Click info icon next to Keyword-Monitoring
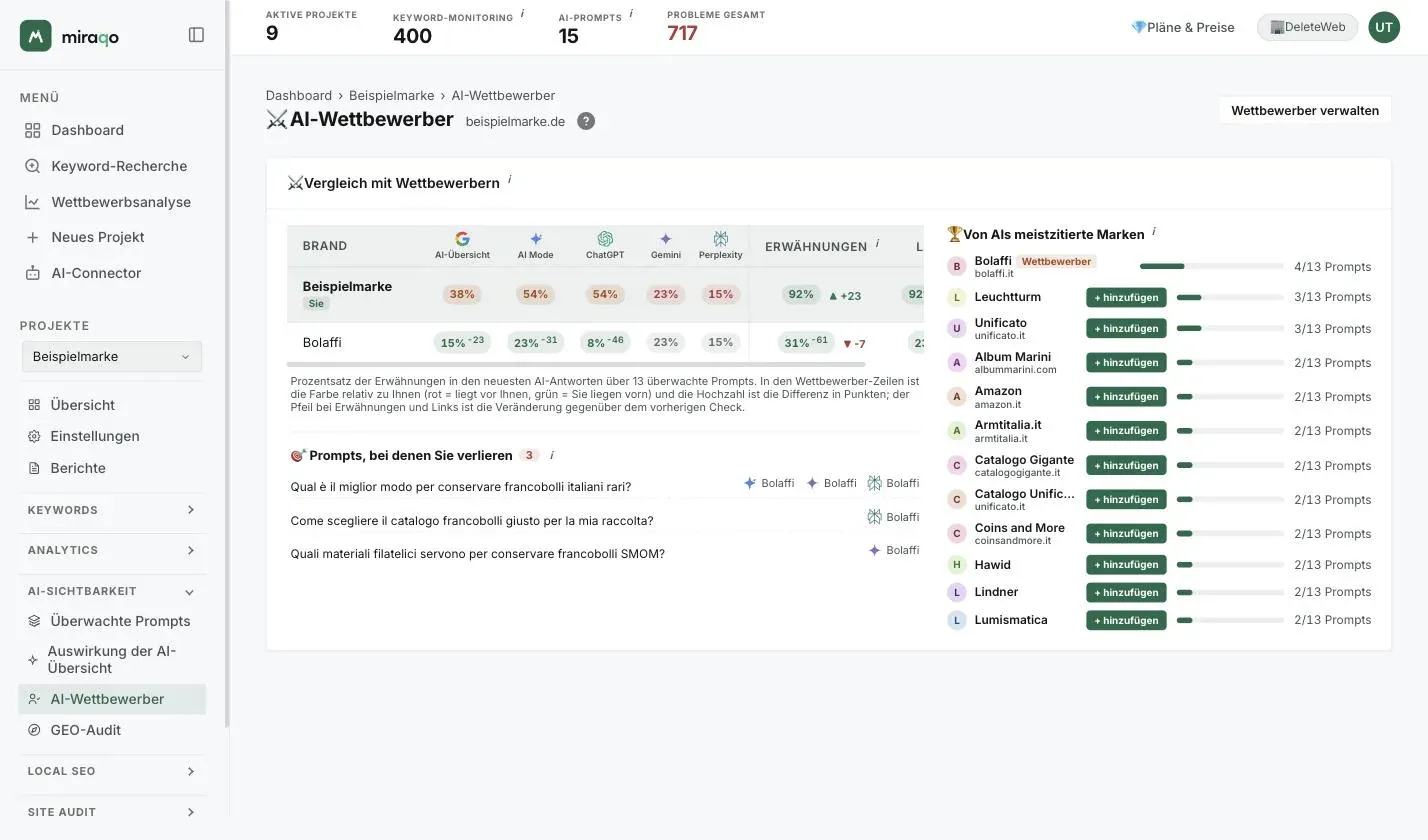 523,14
